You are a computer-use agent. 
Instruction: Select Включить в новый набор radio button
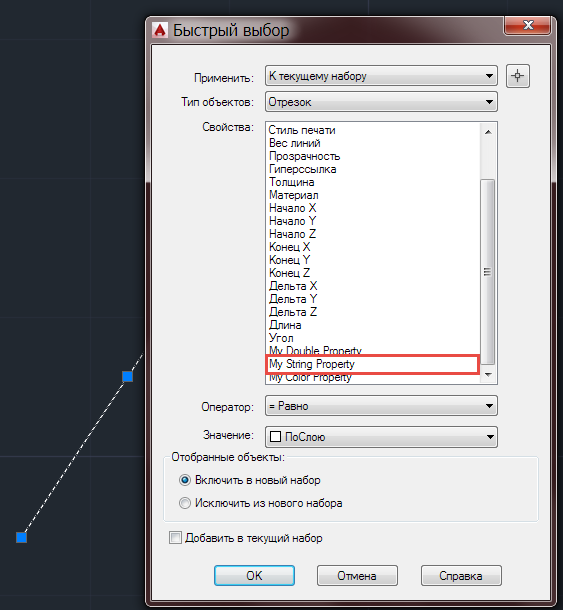[x=185, y=480]
